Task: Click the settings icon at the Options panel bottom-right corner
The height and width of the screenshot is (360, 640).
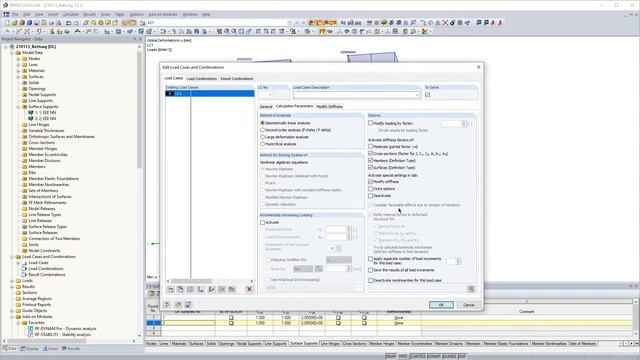Action: [x=471, y=289]
